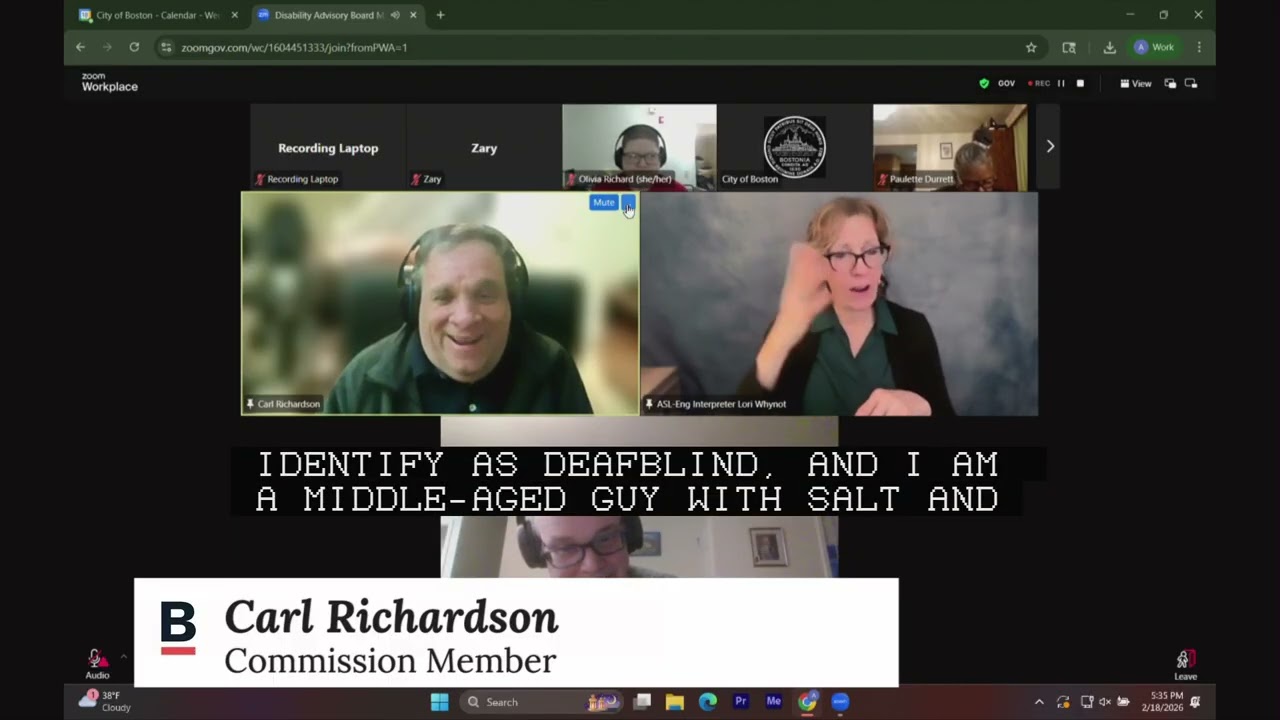1280x720 pixels.
Task: Open Microsoft Edge from the taskbar
Action: tap(708, 702)
